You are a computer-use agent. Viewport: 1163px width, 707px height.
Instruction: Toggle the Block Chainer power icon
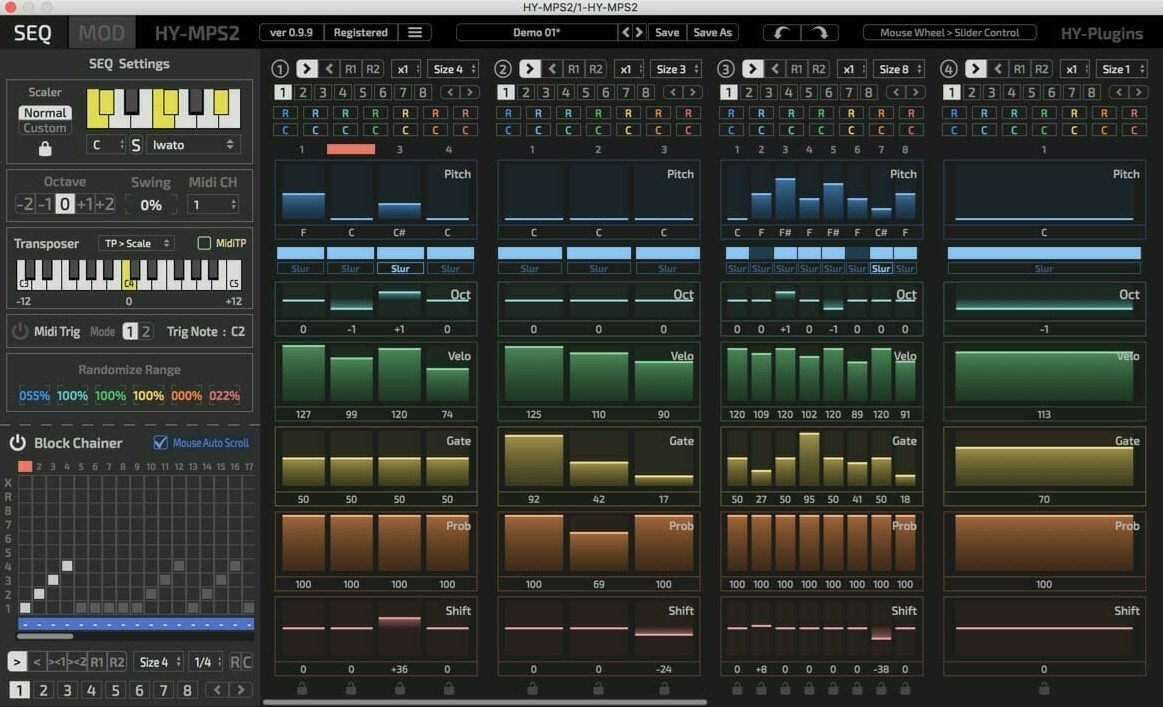(17, 443)
